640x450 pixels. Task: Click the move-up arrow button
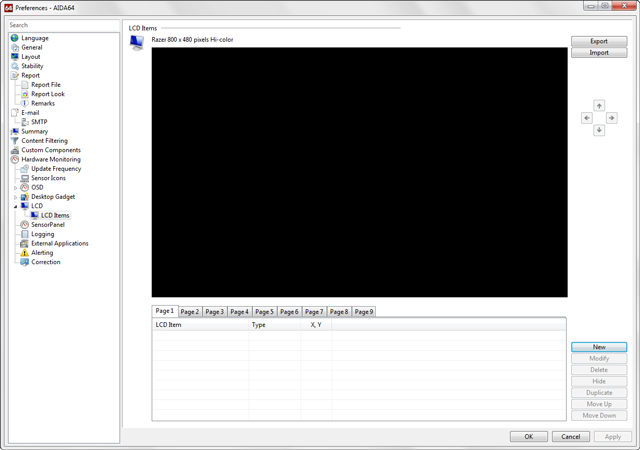click(599, 106)
